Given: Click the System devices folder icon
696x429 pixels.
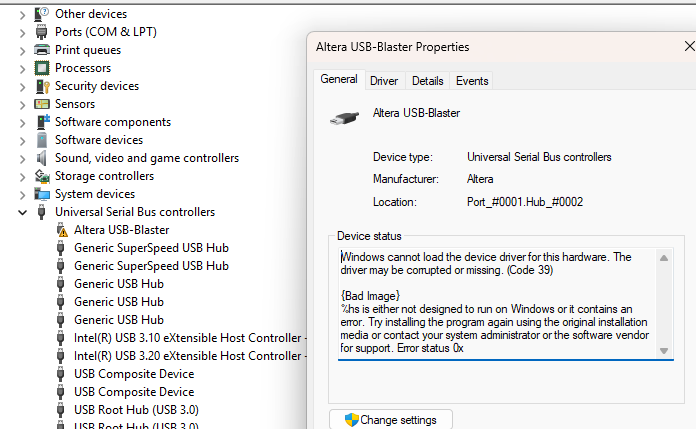Looking at the screenshot, I should pyautogui.click(x=42, y=194).
